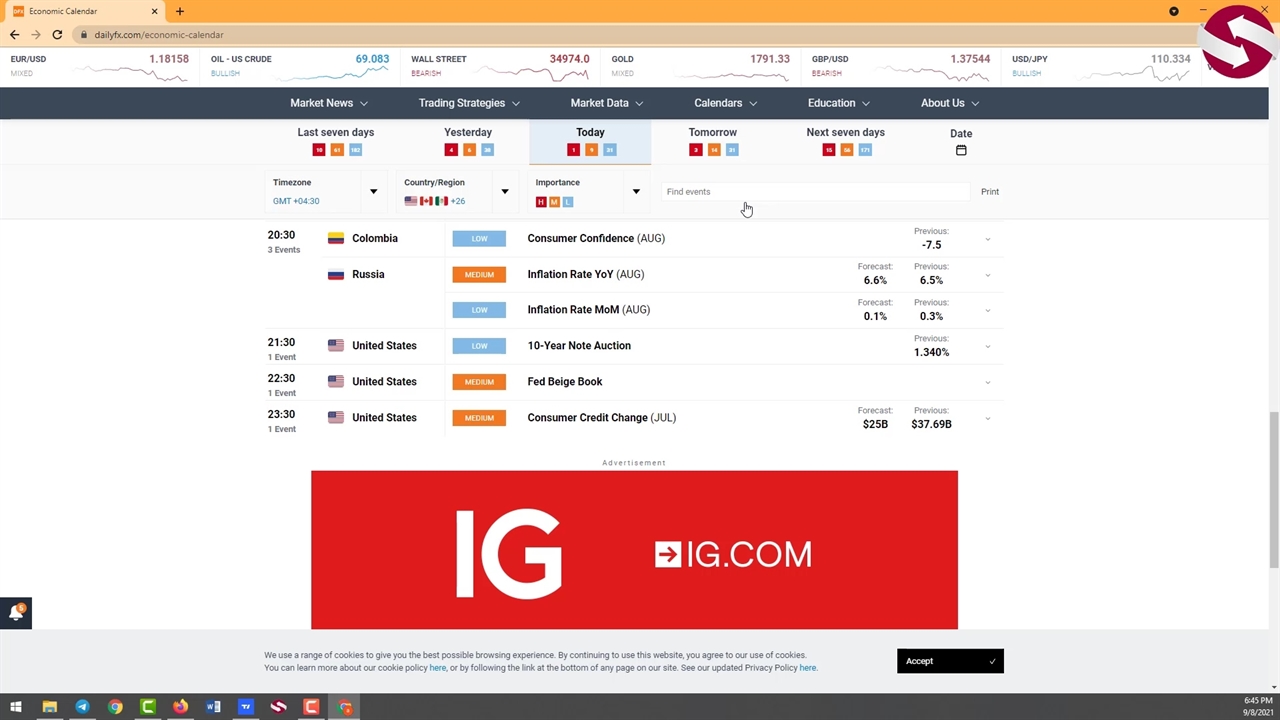Image resolution: width=1280 pixels, height=720 pixels.
Task: Switch to the Tomorrow tab
Action: (x=712, y=140)
